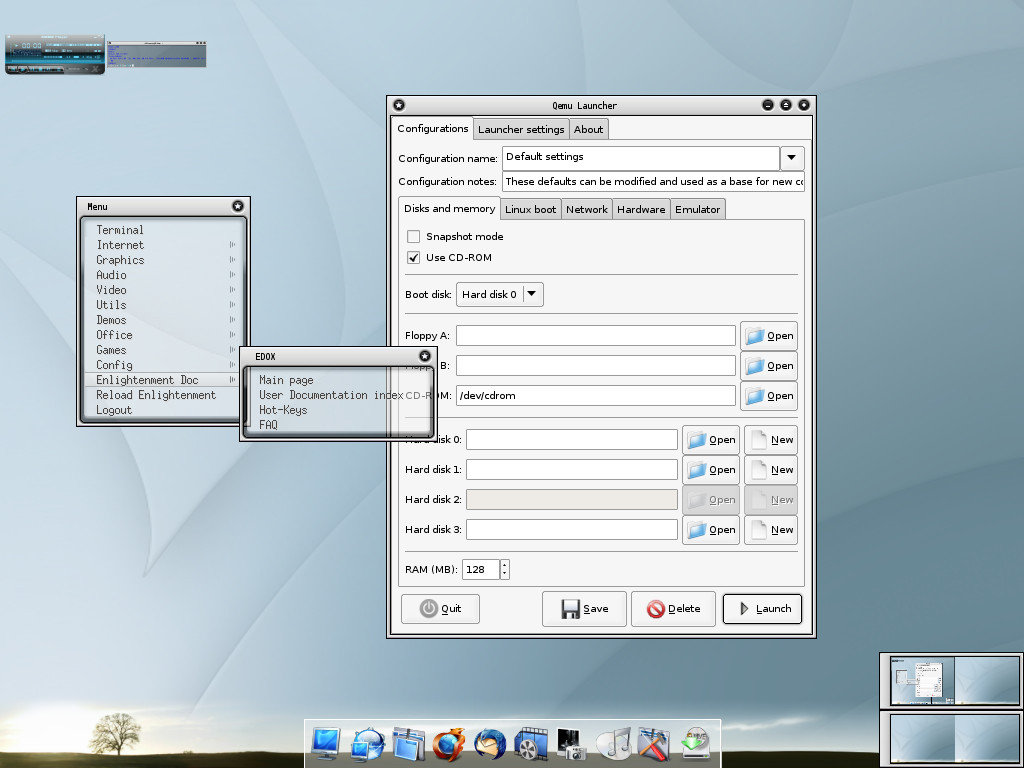Click the small terminal window thumbnail

click(157, 54)
